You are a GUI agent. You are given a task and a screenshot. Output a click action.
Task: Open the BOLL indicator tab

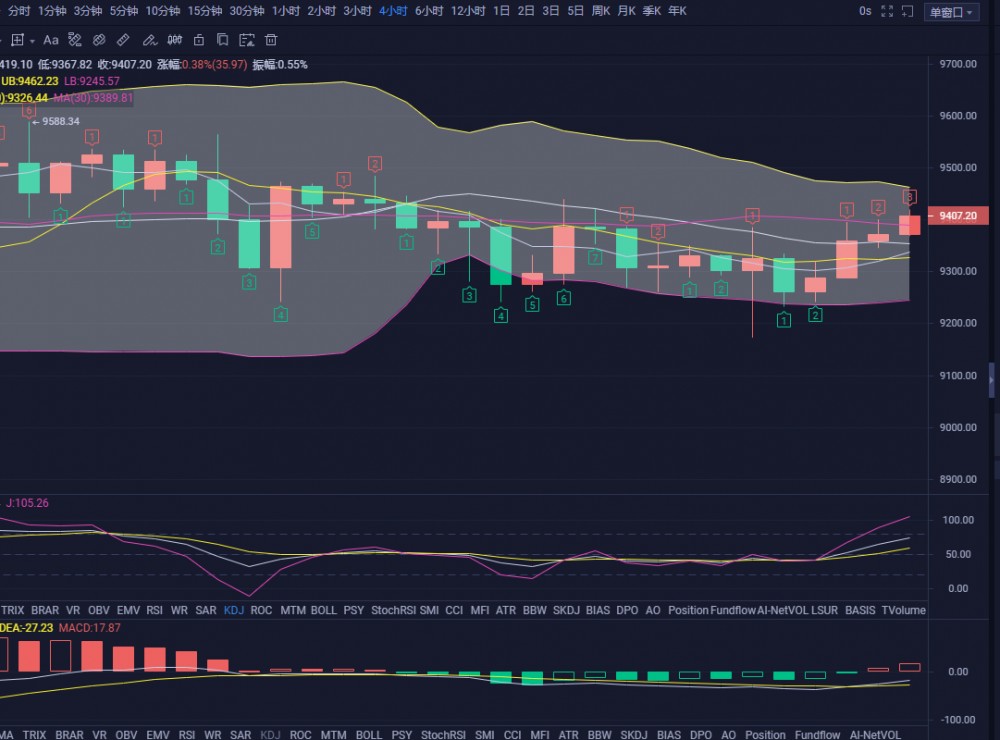pos(324,610)
